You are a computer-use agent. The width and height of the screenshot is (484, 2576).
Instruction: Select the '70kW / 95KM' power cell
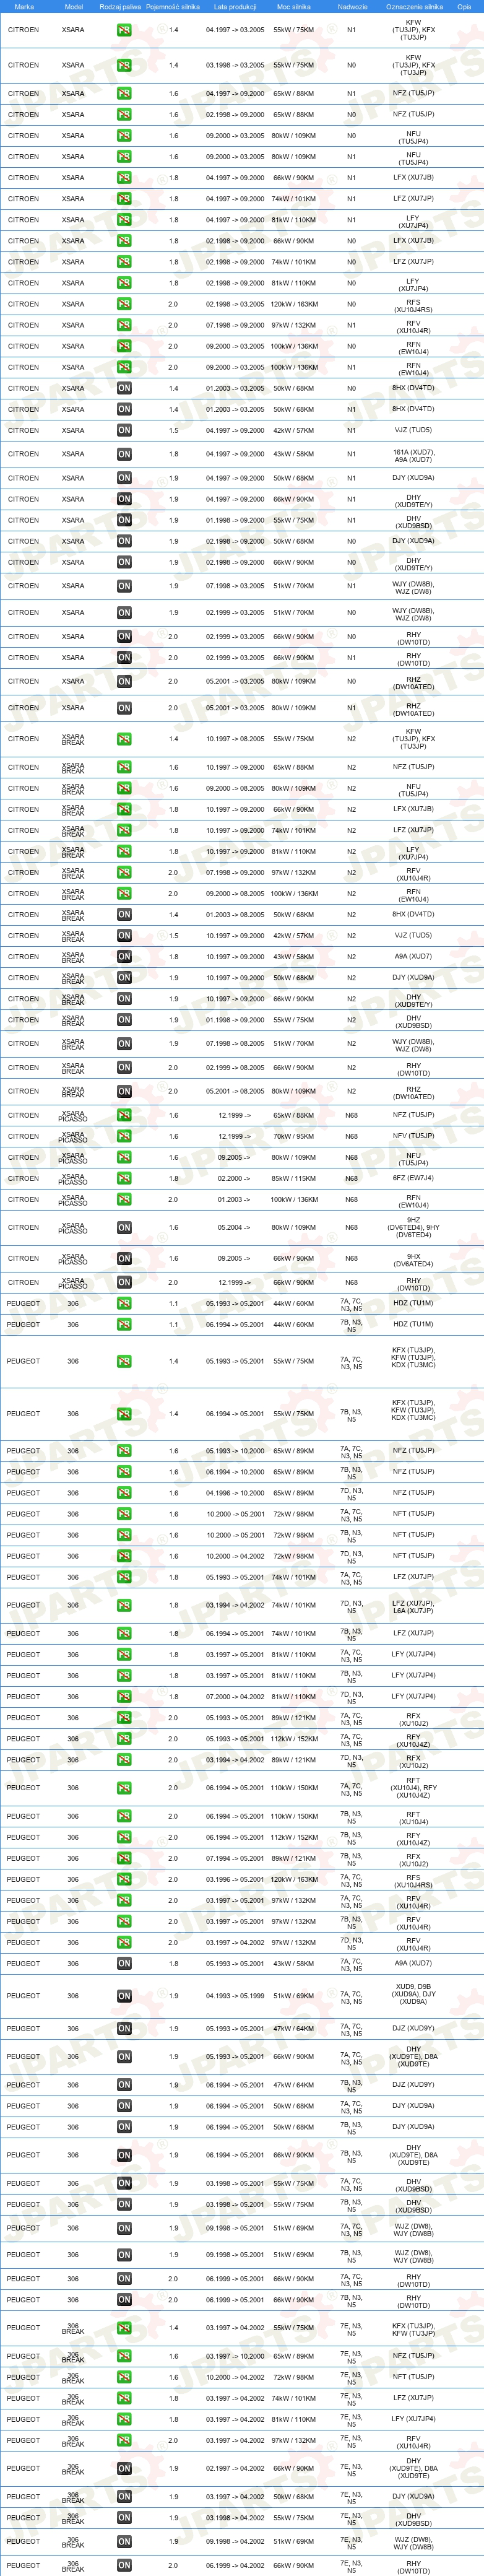[x=293, y=1136]
